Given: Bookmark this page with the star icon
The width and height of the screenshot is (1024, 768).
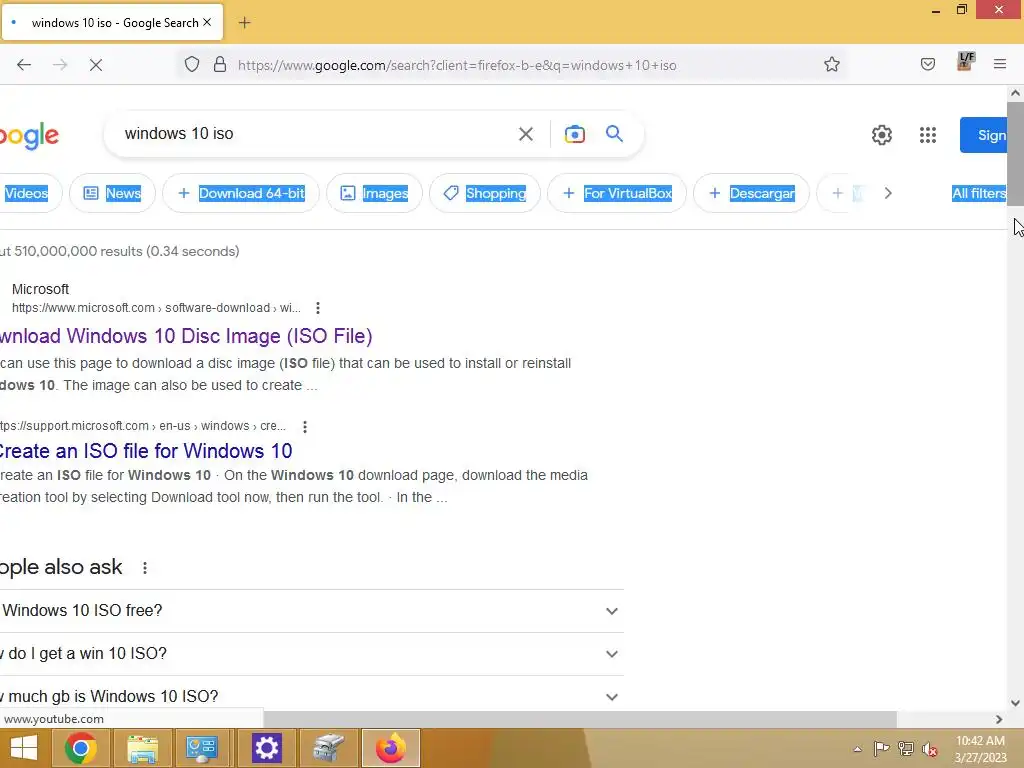Looking at the screenshot, I should pos(831,64).
